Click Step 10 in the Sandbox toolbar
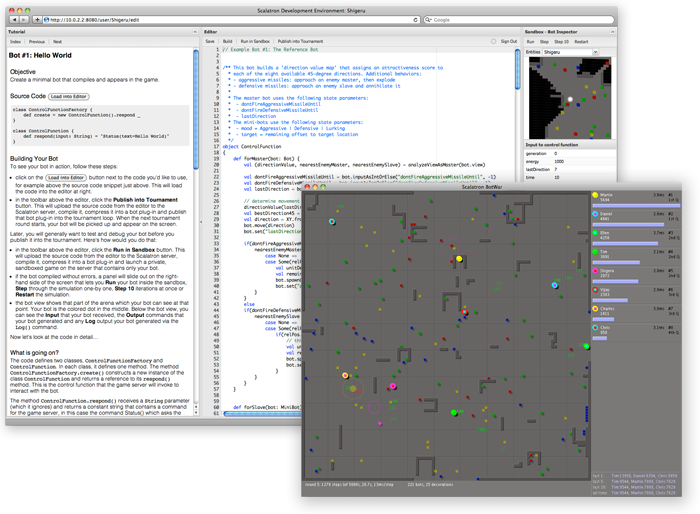 [561, 42]
